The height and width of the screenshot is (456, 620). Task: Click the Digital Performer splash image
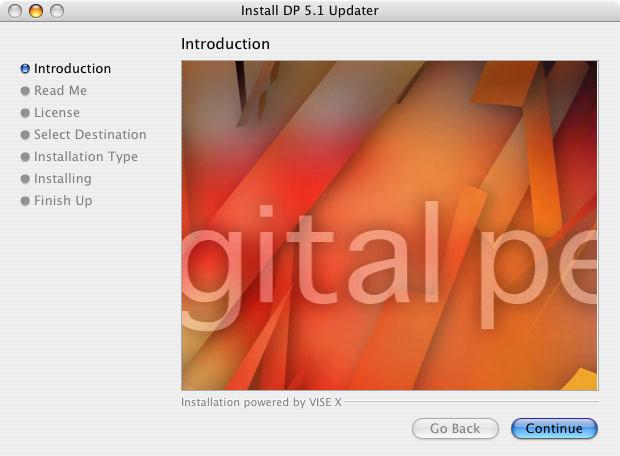[390, 225]
